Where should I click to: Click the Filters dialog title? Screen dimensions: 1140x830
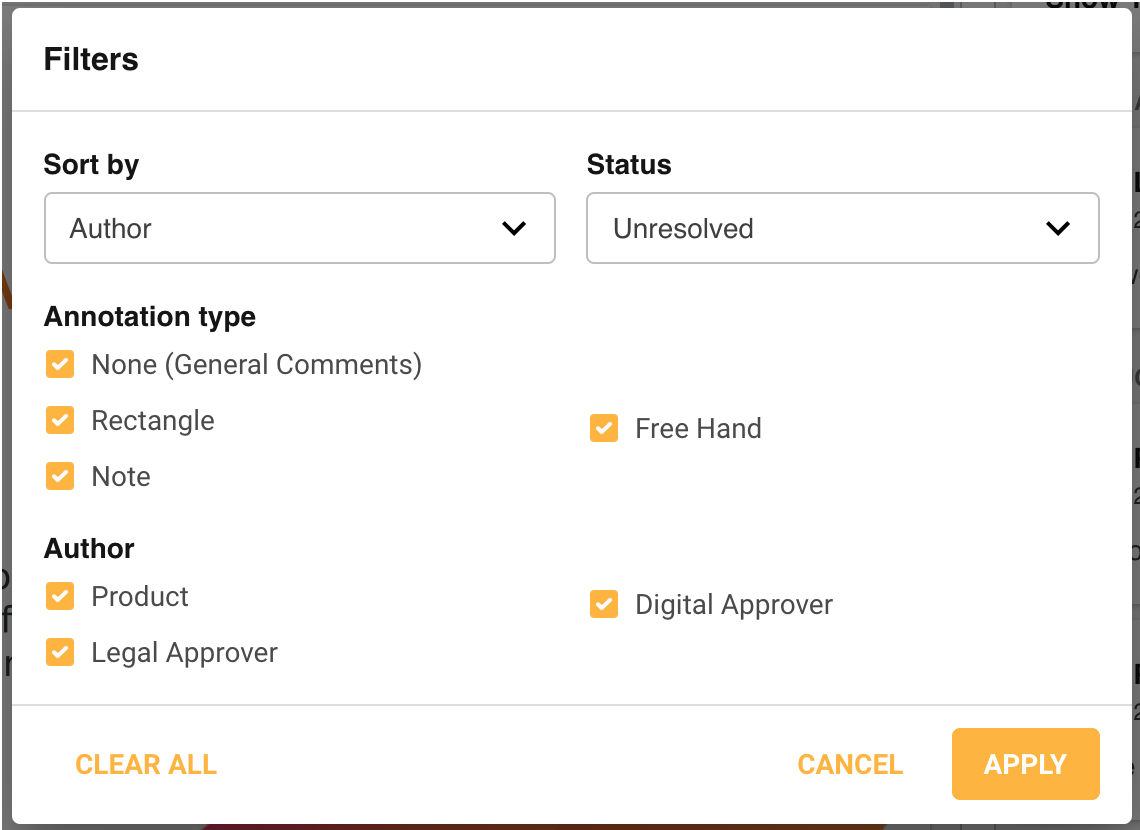coord(91,60)
